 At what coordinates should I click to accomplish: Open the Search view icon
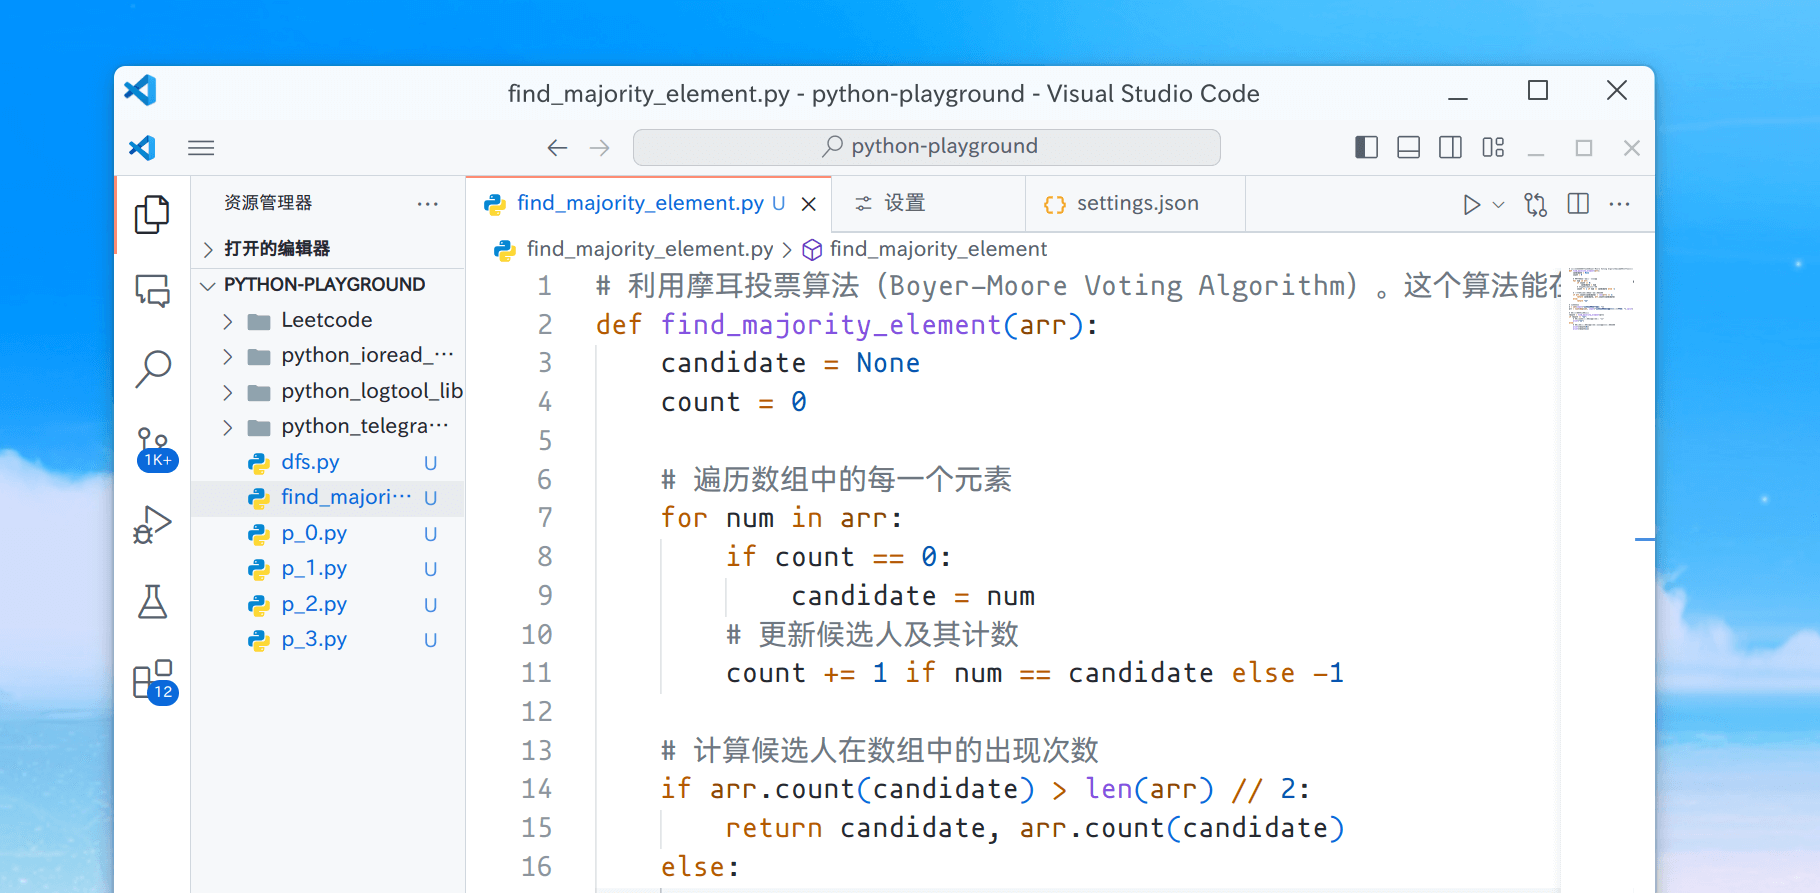[152, 369]
